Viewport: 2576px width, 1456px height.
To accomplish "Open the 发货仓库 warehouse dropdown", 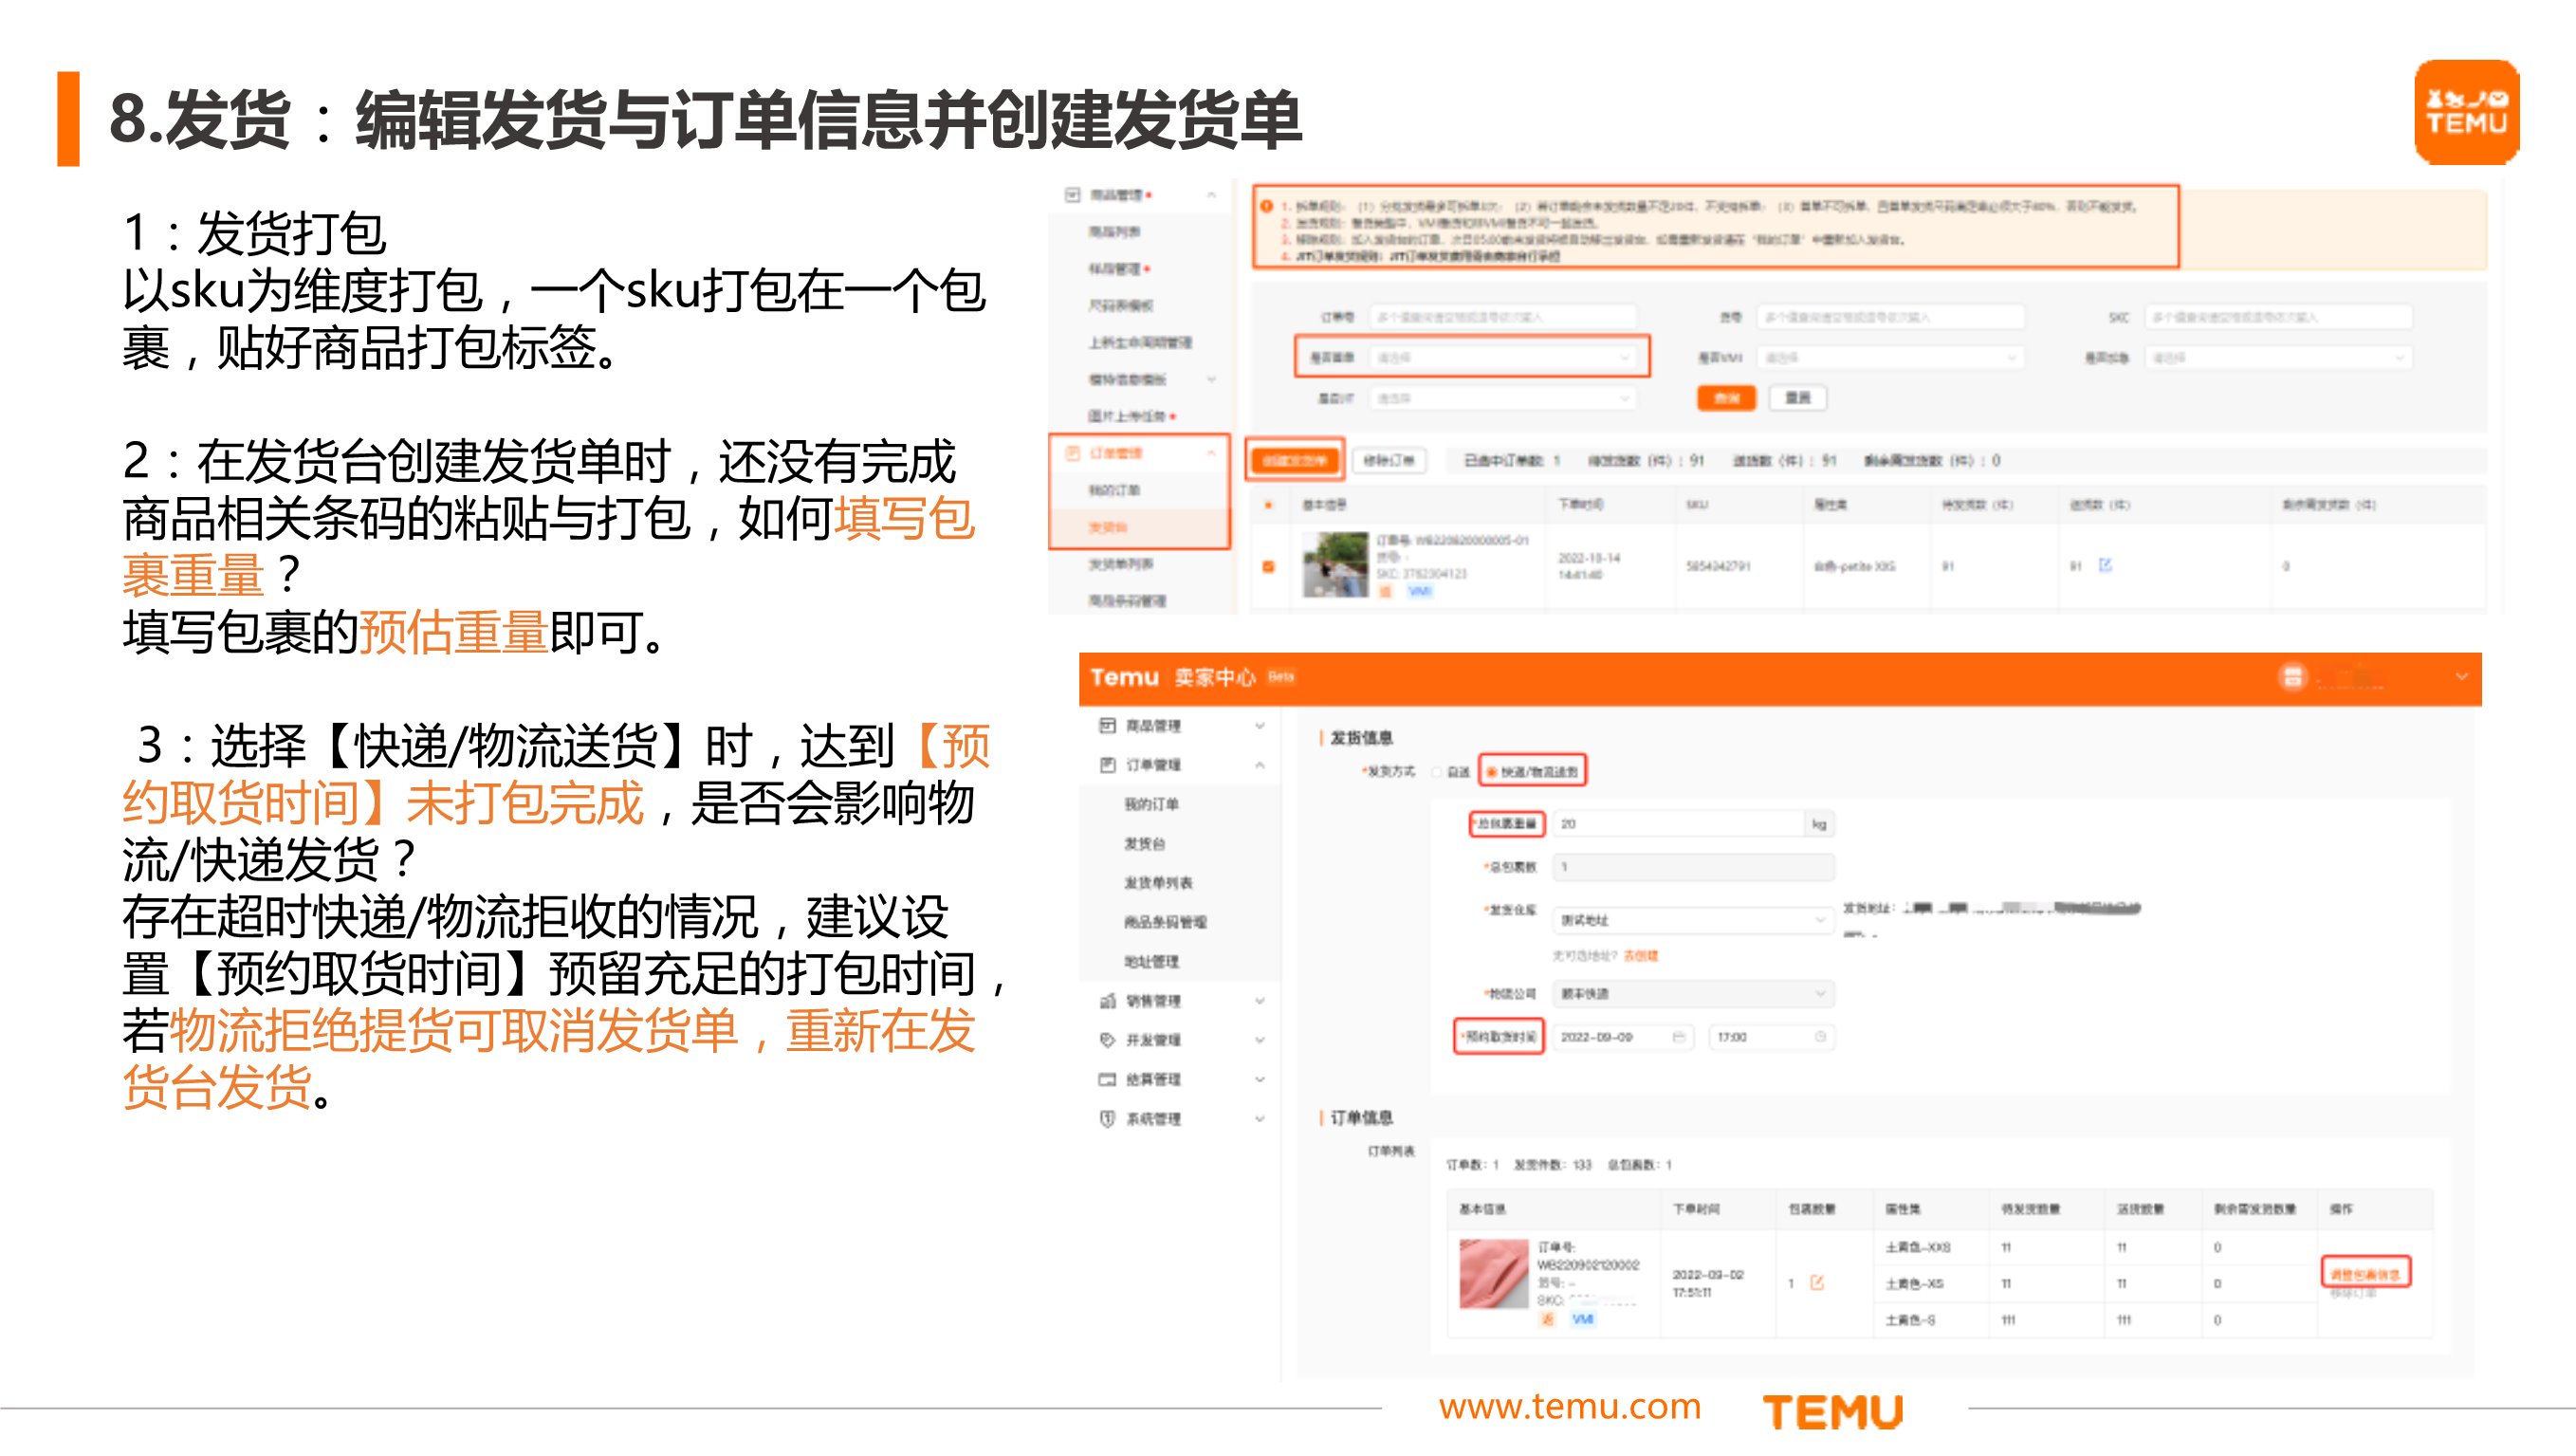I will pos(1693,919).
